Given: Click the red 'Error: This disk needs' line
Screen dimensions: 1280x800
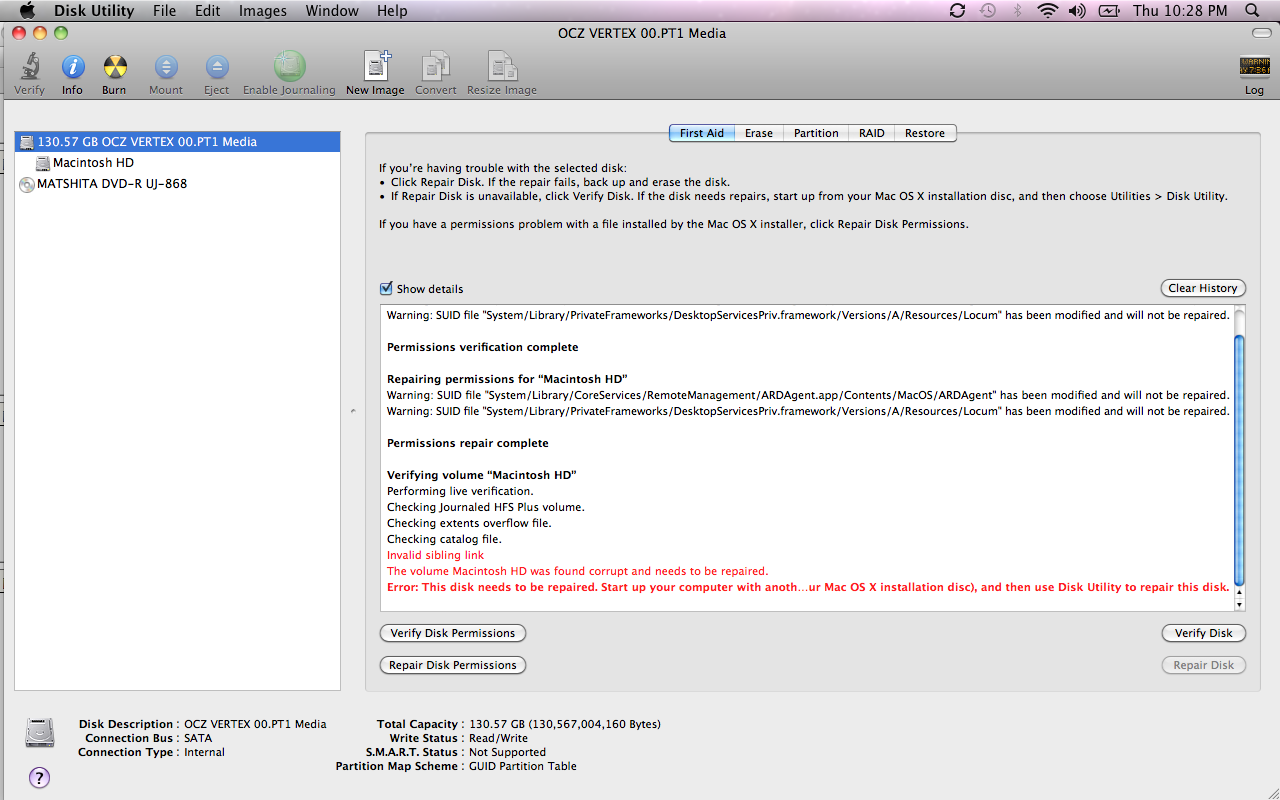Looking at the screenshot, I should [808, 587].
